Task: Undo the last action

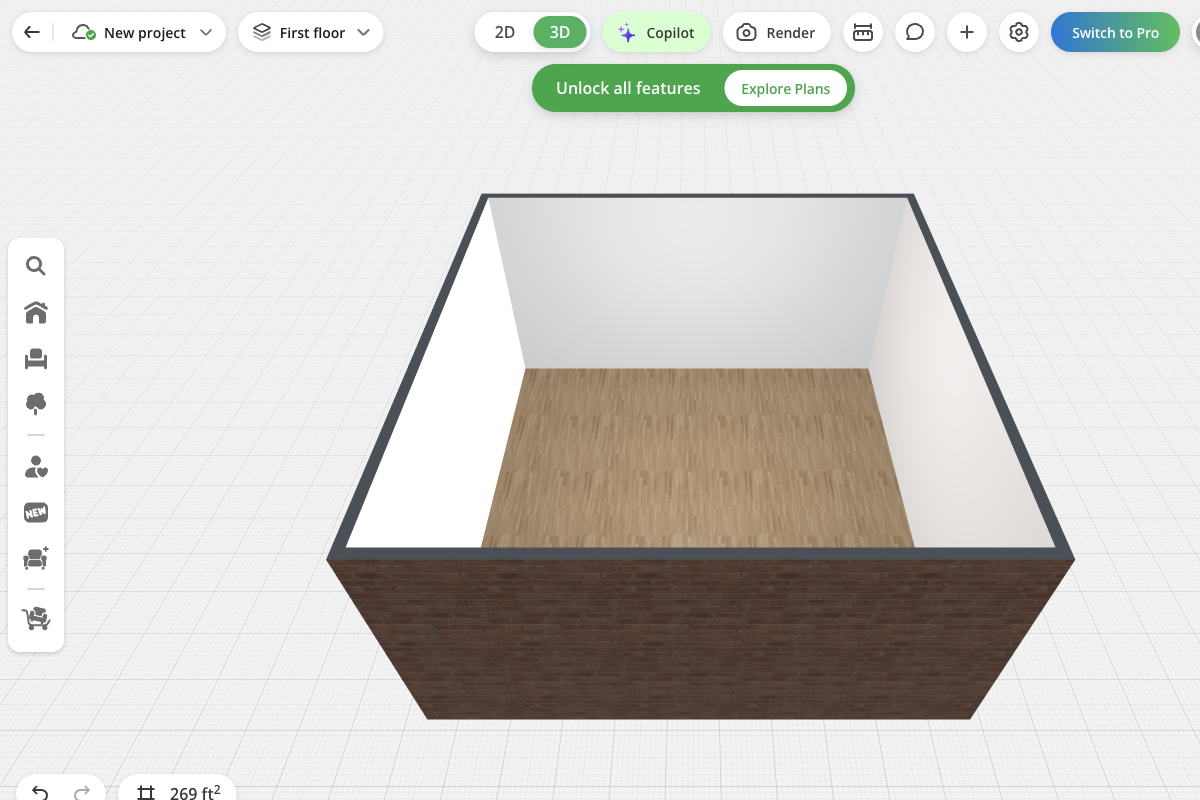Action: coord(40,792)
